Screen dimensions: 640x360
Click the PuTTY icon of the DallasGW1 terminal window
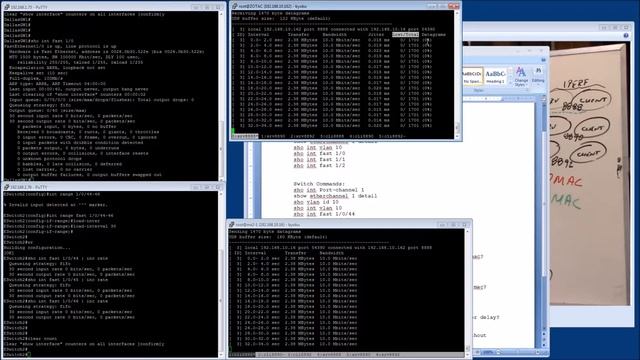click(7, 7)
